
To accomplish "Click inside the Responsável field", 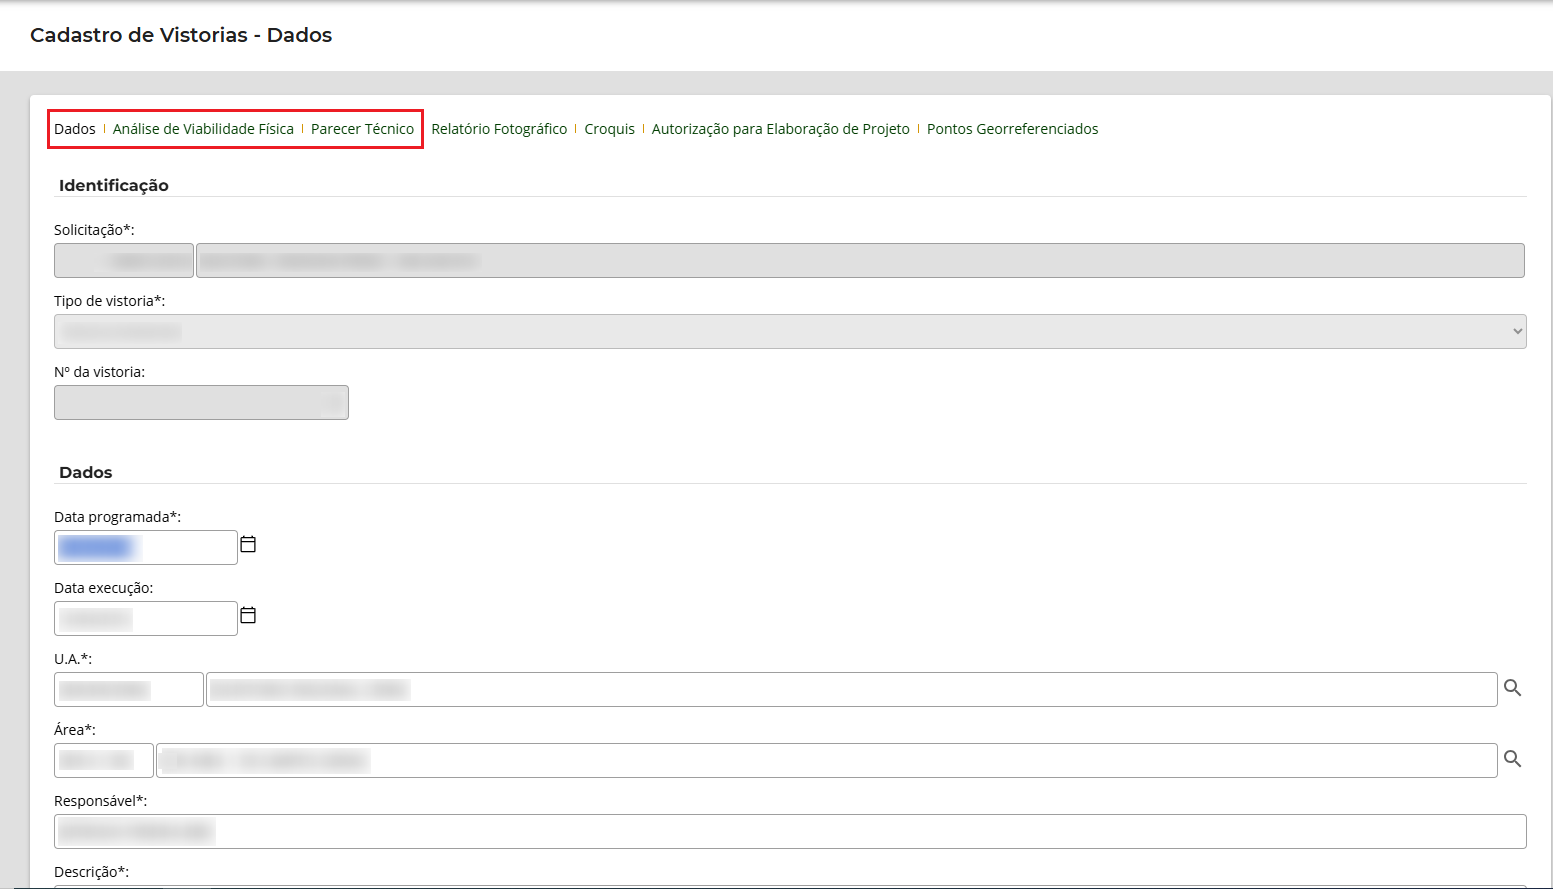I will point(790,832).
